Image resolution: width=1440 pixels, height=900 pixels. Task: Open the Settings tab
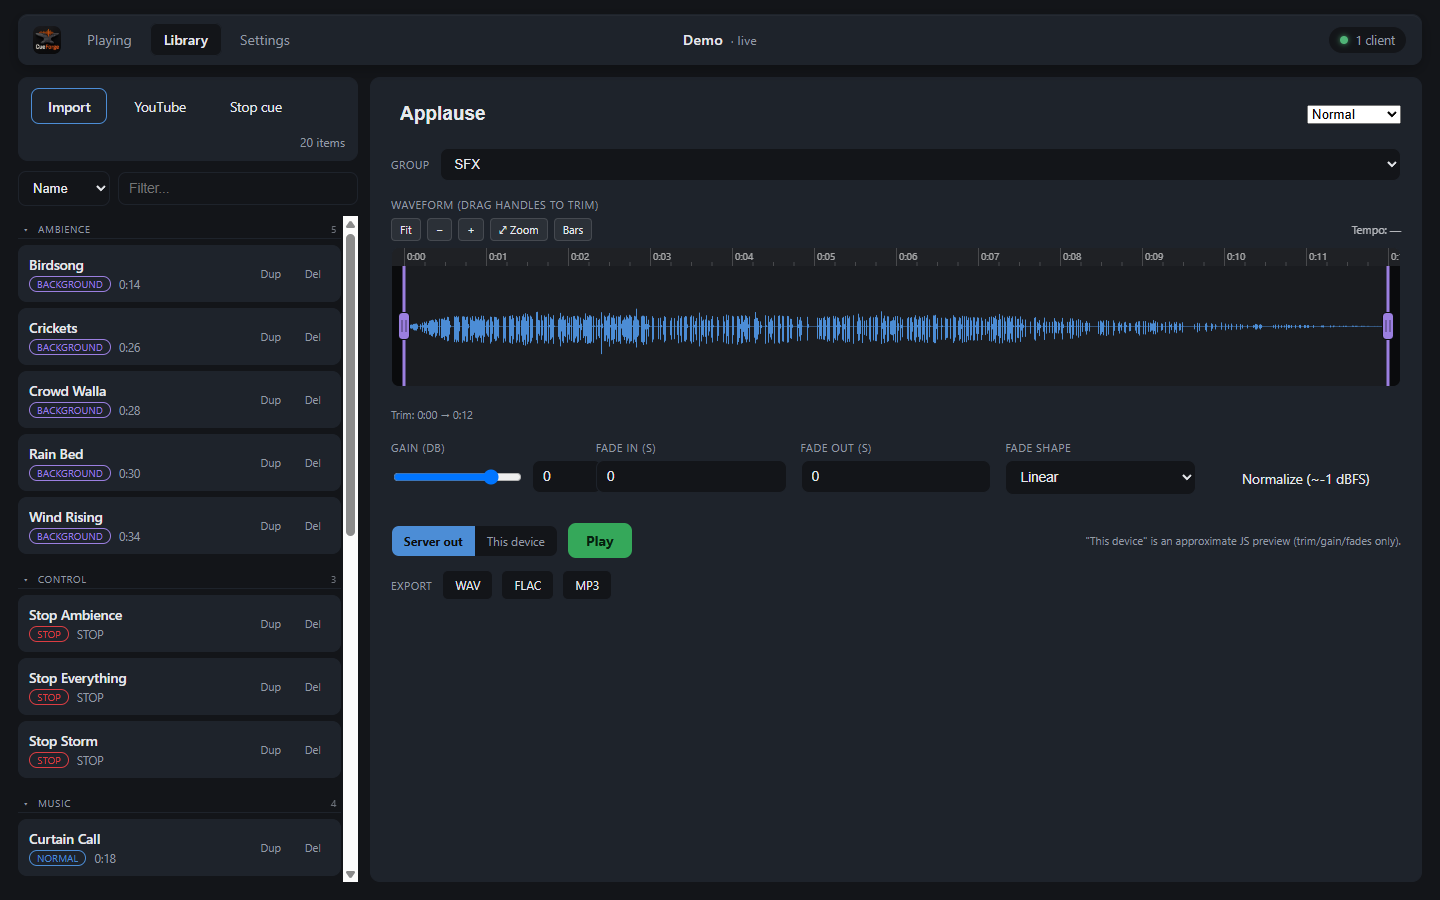point(265,40)
